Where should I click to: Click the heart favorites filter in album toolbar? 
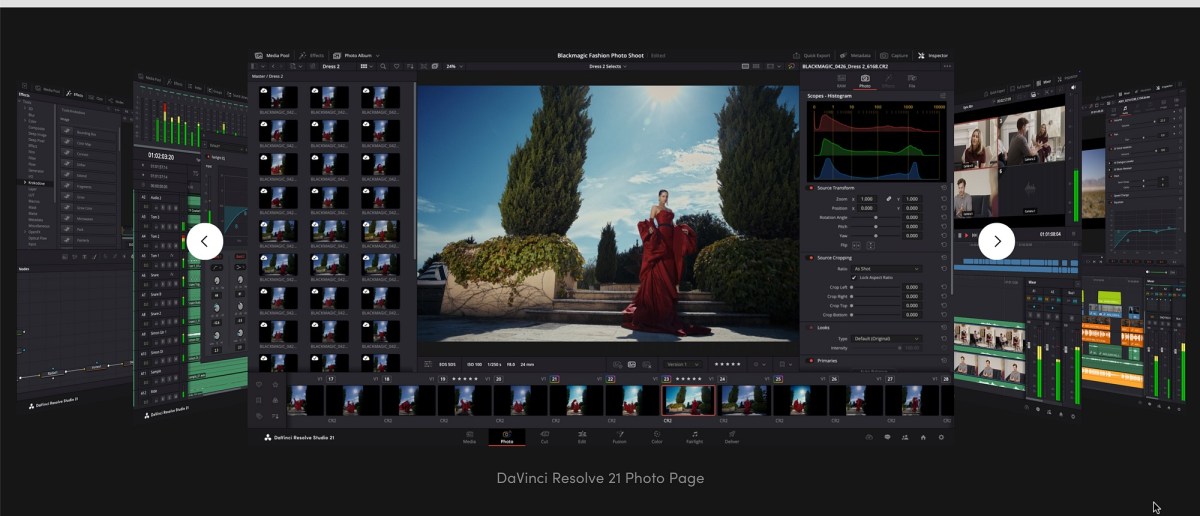click(397, 66)
